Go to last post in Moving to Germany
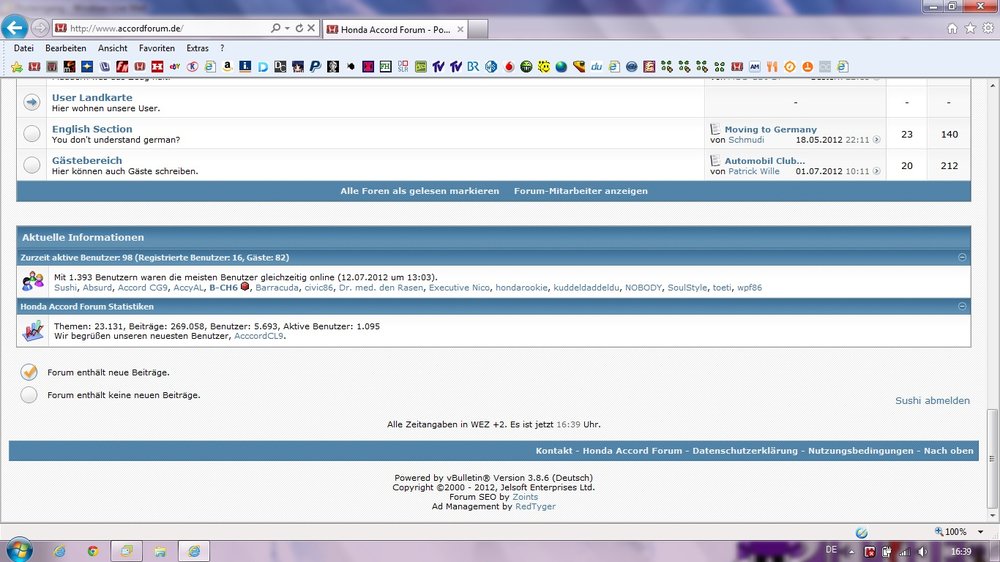The width and height of the screenshot is (1000, 562). pyautogui.click(x=876, y=140)
